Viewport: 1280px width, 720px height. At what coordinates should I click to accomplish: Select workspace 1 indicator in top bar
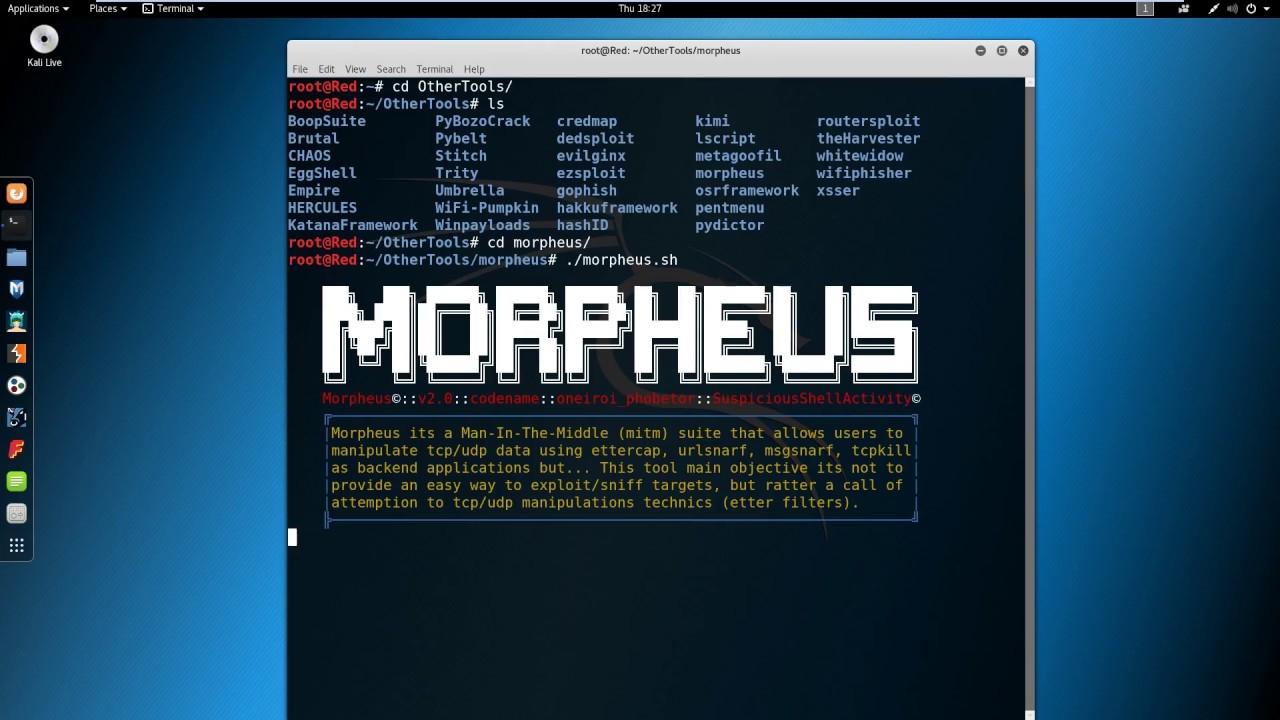click(1145, 8)
